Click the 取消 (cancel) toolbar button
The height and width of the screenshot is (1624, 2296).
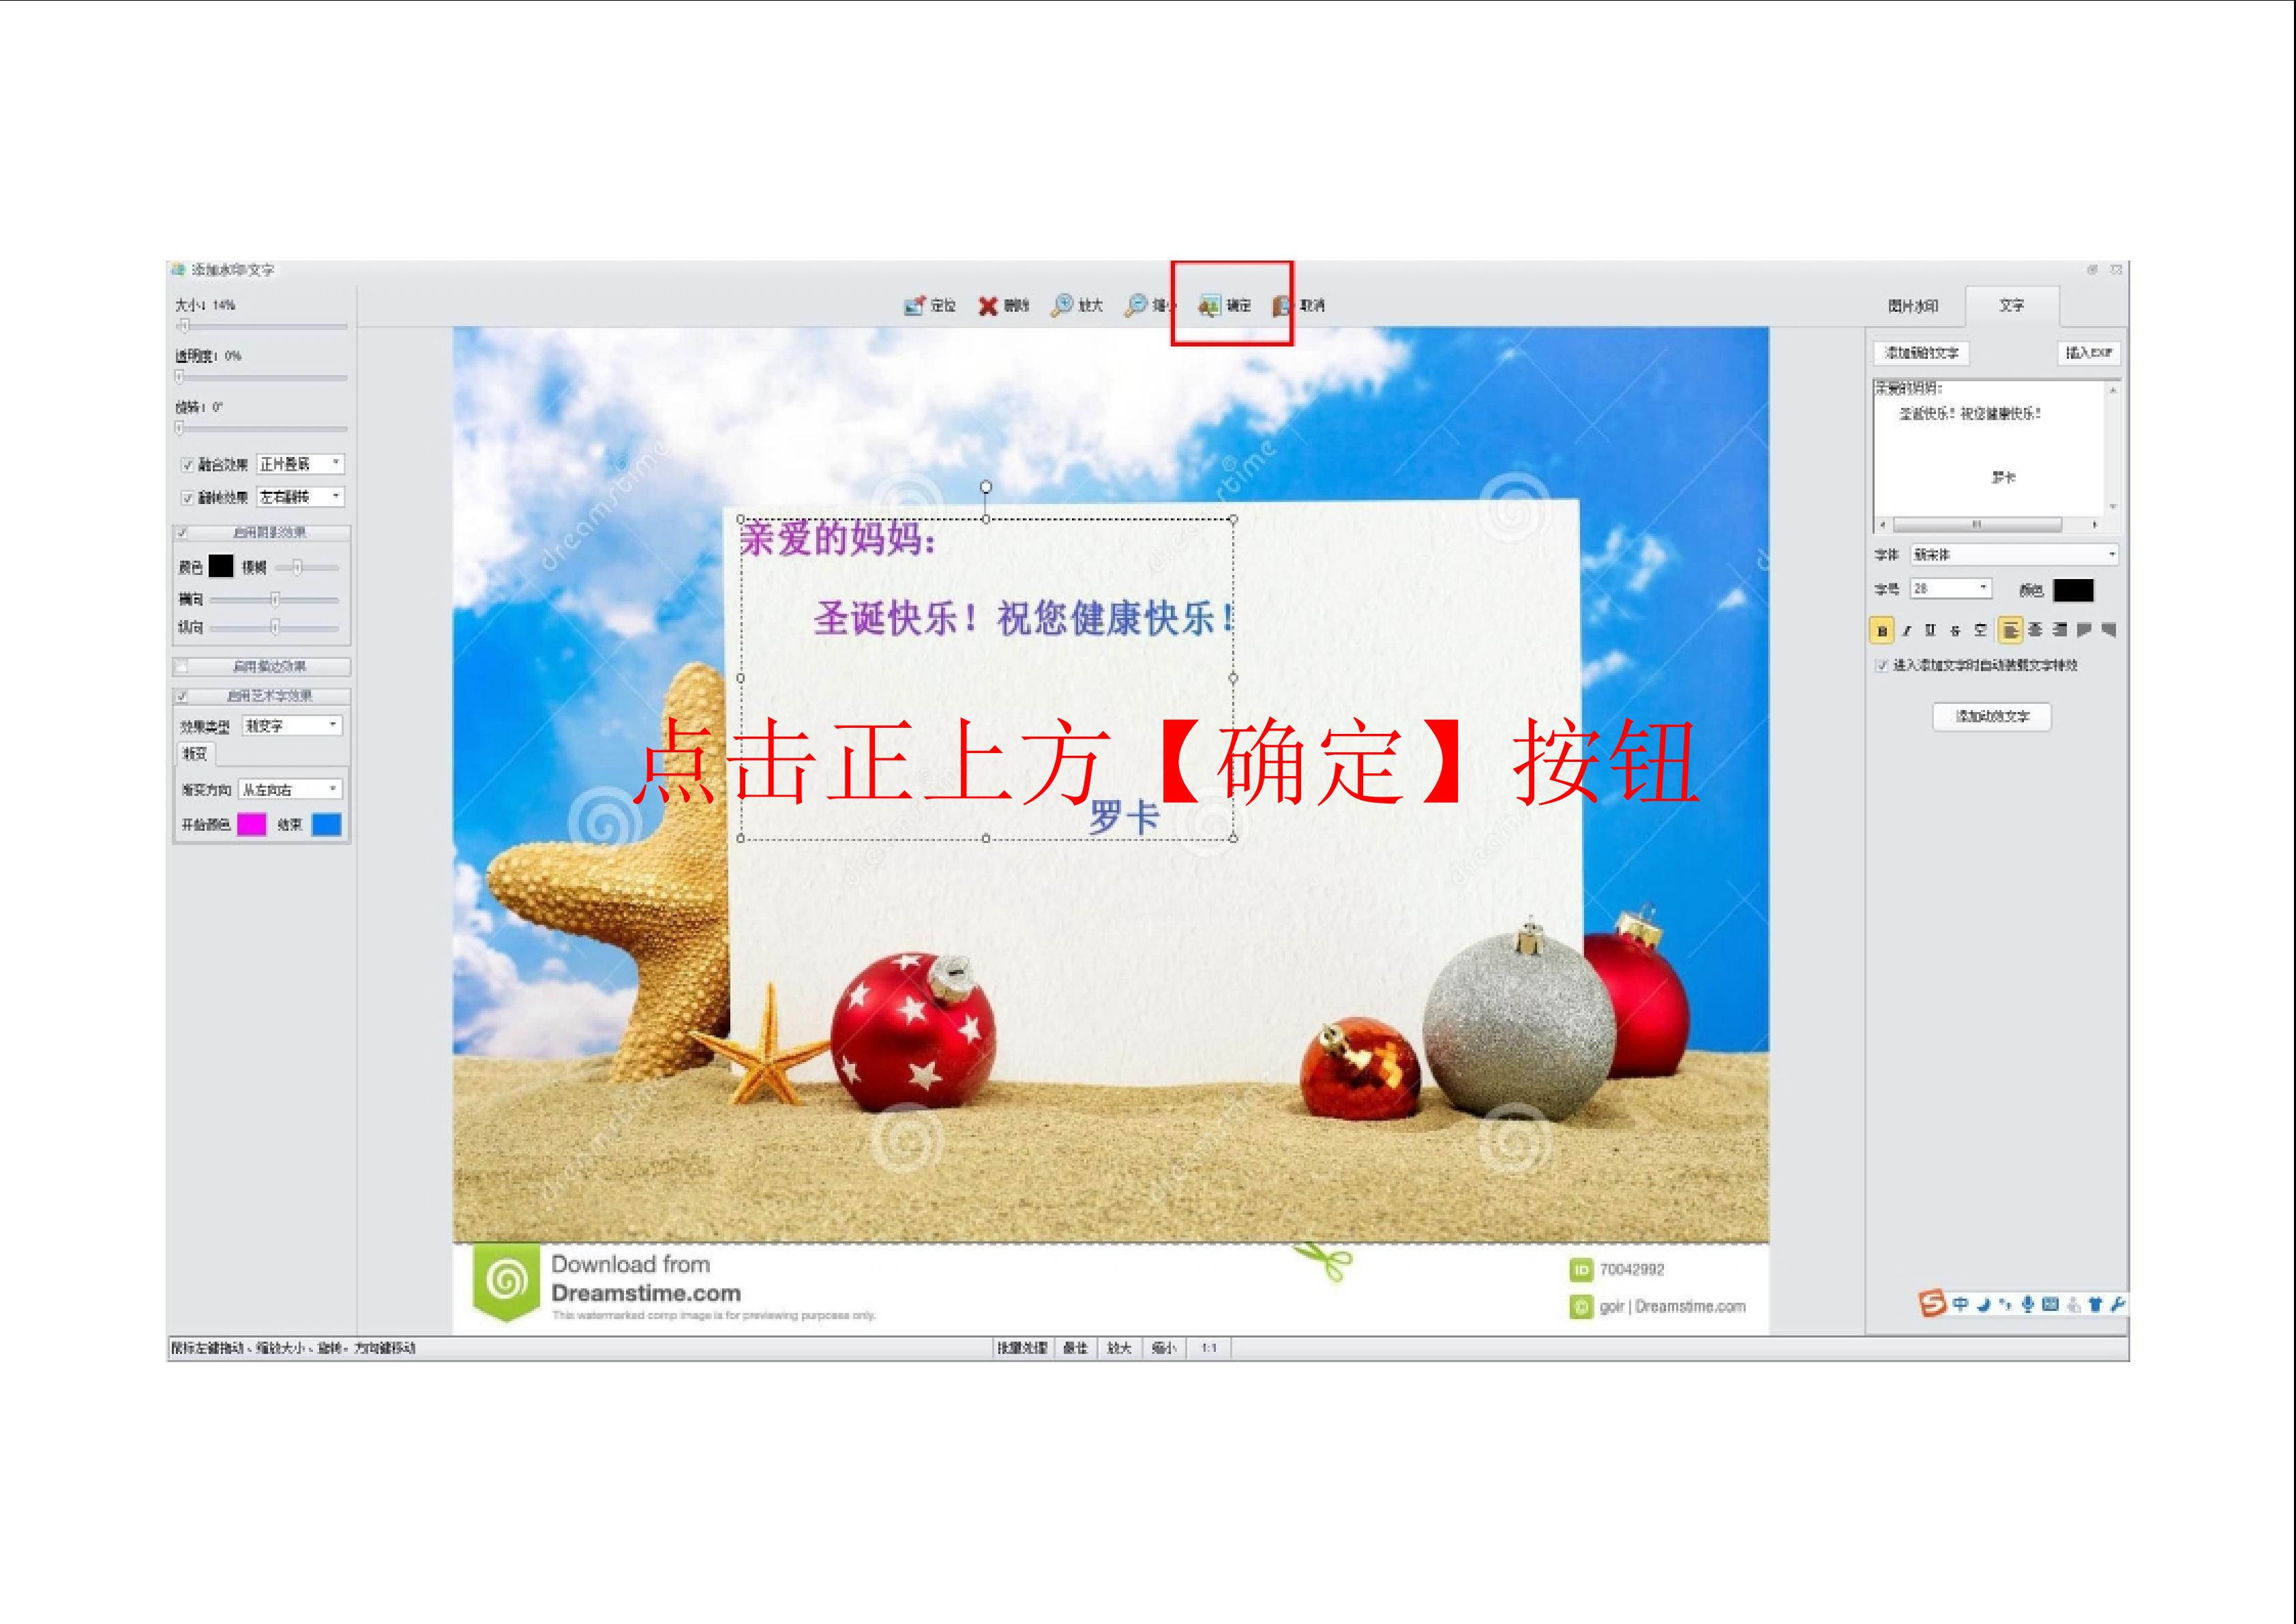(x=1299, y=306)
